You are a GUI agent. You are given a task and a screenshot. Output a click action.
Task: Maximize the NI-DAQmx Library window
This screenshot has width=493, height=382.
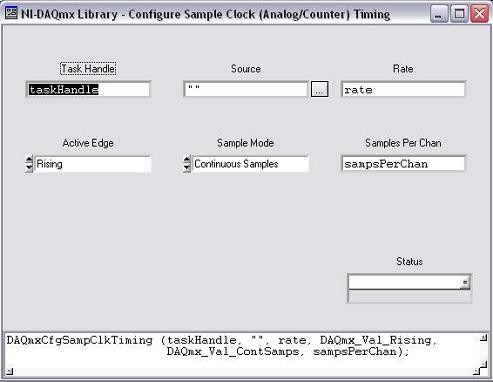(459, 14)
